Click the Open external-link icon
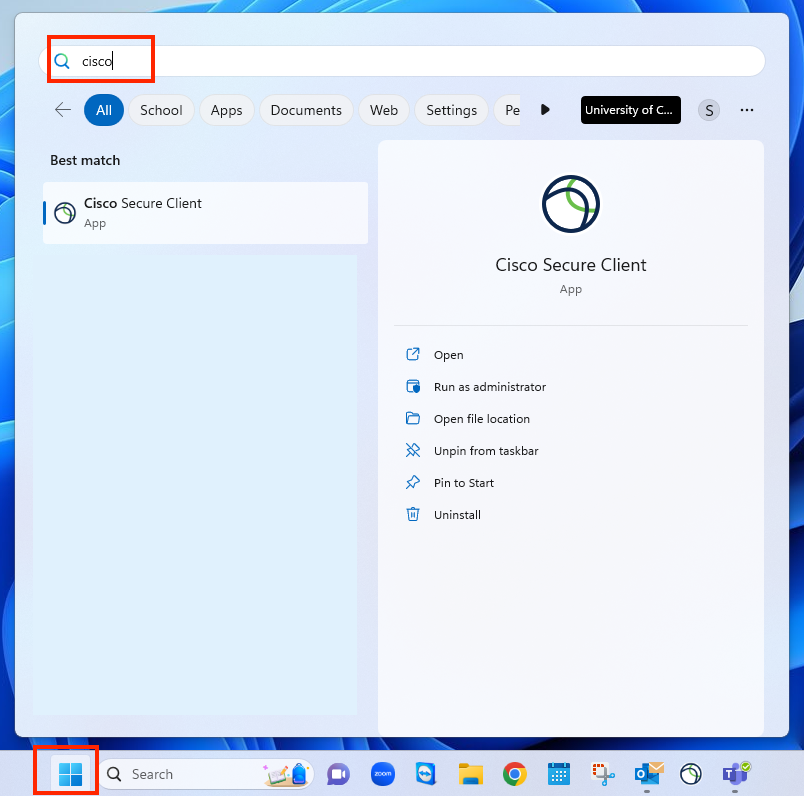 point(413,354)
